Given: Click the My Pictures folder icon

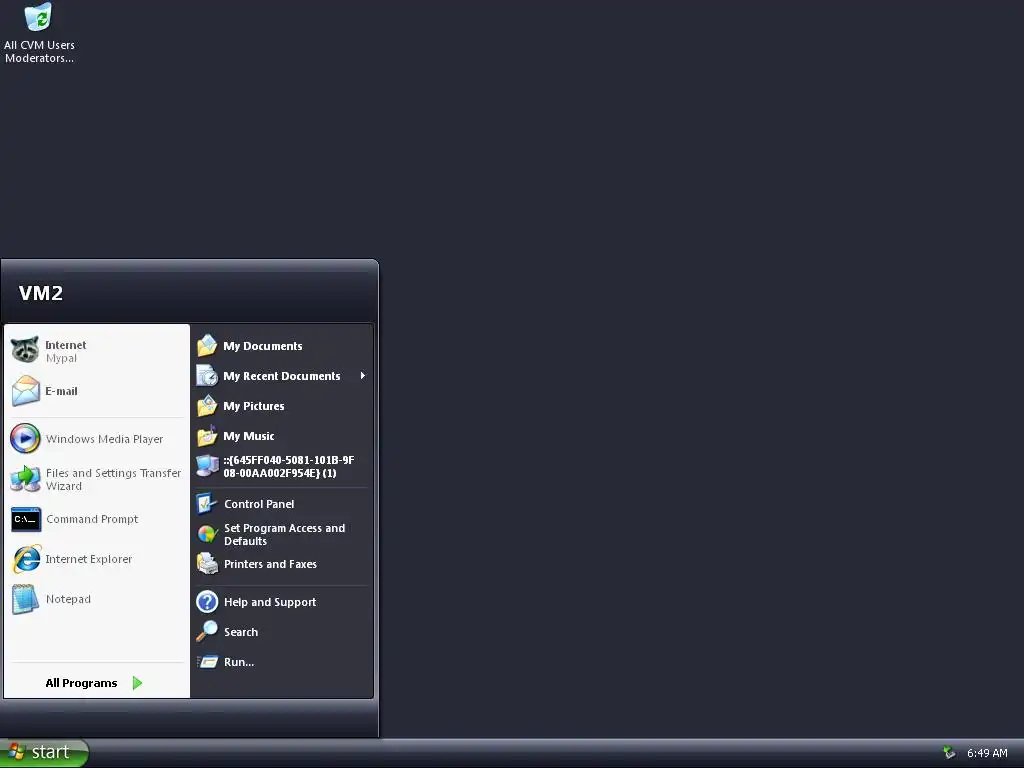Looking at the screenshot, I should click(207, 406).
